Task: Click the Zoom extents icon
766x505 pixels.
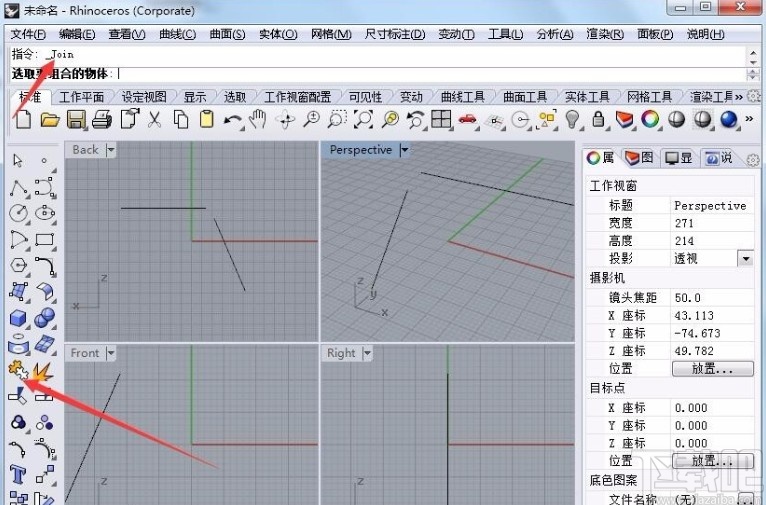Action: [x=363, y=119]
